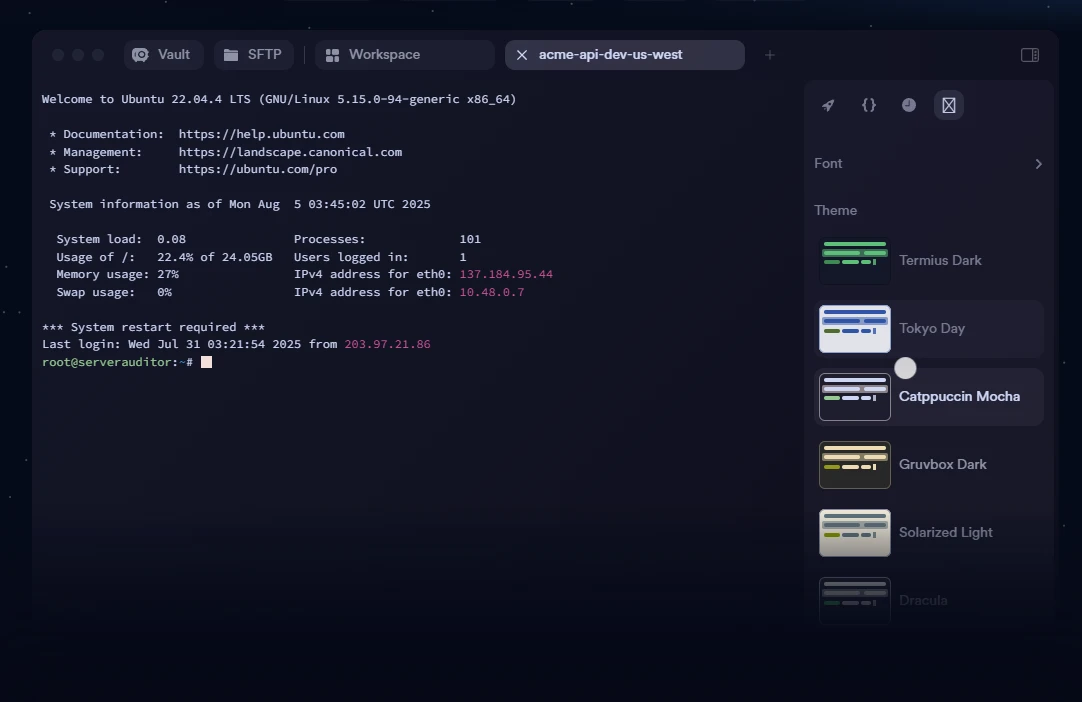The height and width of the screenshot is (702, 1082).
Task: Choose the Dracula theme
Action: 929,600
